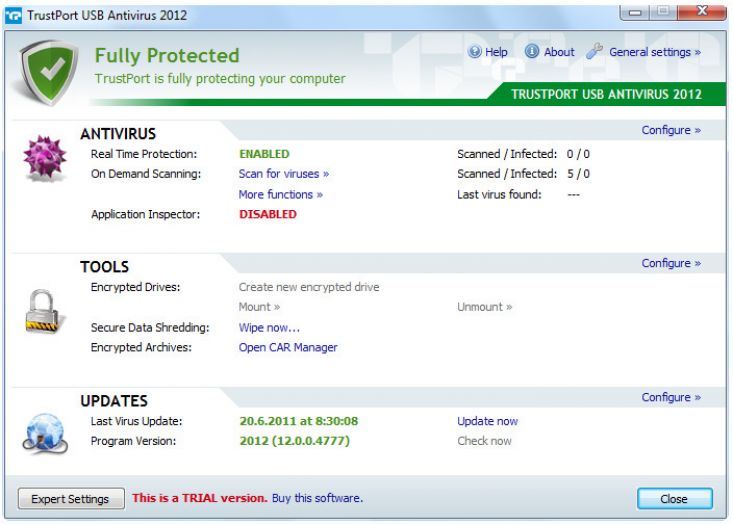Expand More functions in Antivirus section
This screenshot has height=525, width=733.
click(x=280, y=194)
